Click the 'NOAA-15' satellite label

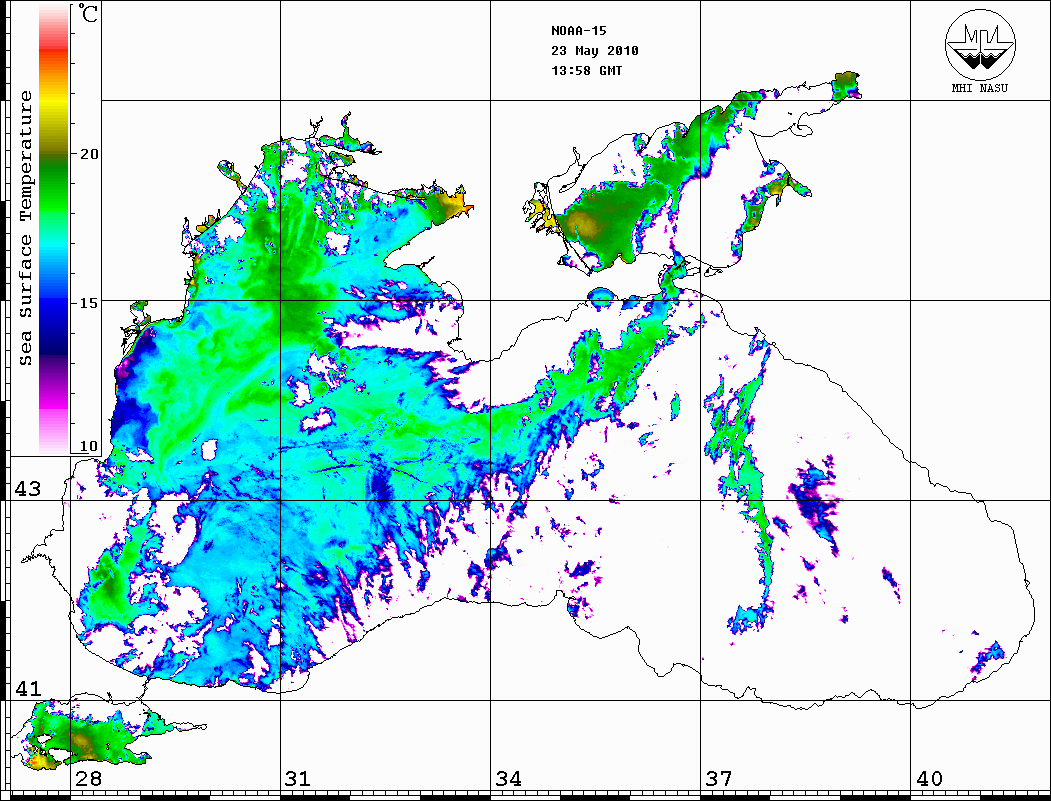coord(578,31)
